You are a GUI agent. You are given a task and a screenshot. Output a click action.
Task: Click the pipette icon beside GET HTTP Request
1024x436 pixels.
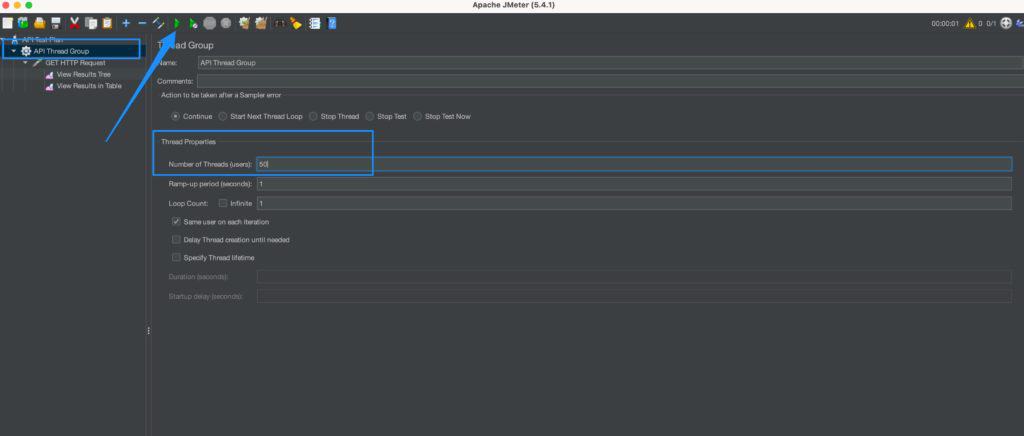pyautogui.click(x=38, y=63)
